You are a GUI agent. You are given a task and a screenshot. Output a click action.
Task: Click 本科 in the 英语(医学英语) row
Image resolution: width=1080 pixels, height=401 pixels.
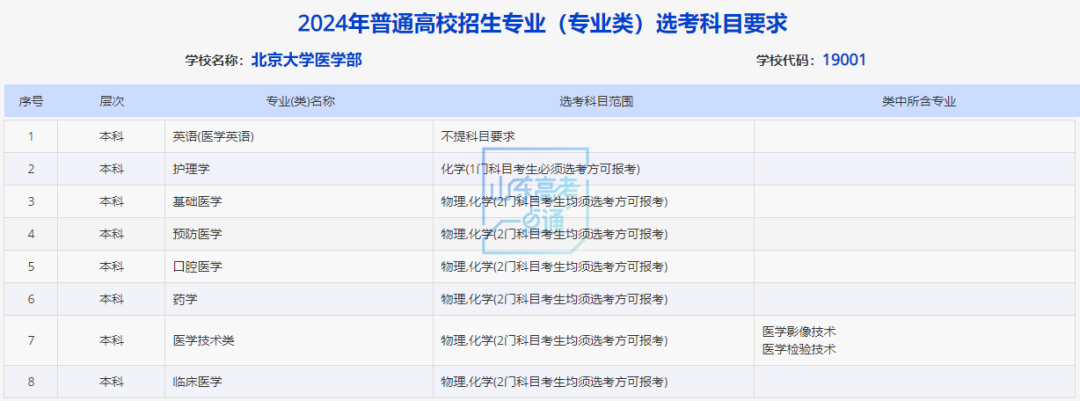[x=112, y=136]
